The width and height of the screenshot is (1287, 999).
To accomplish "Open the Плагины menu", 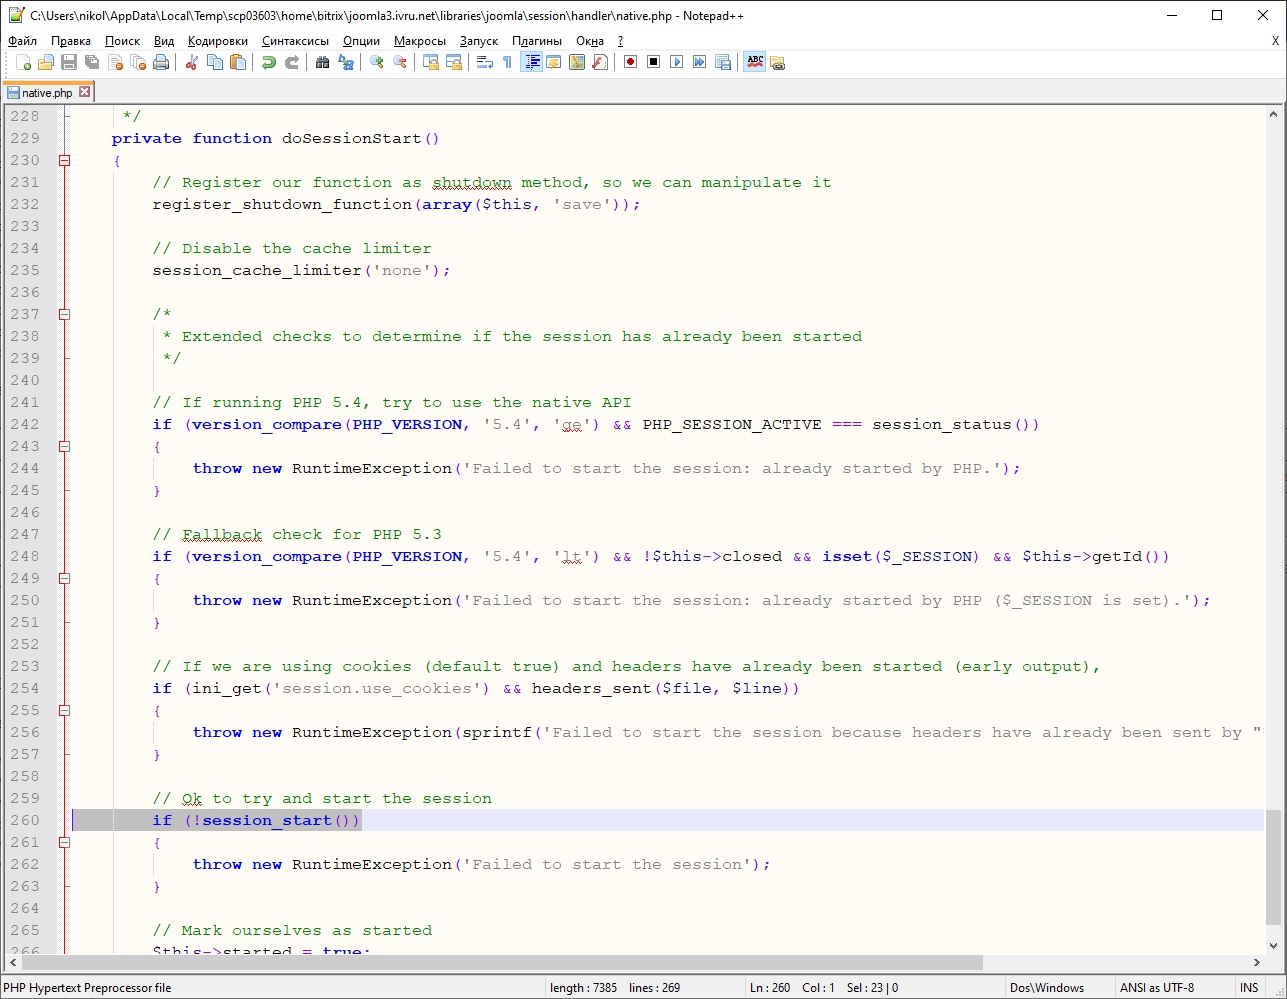I will click(x=537, y=41).
